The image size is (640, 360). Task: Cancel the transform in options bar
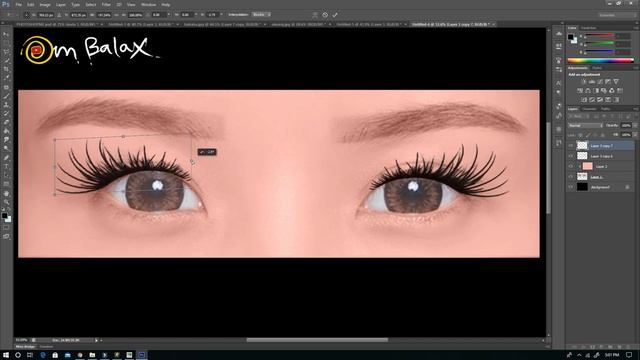(325, 15)
